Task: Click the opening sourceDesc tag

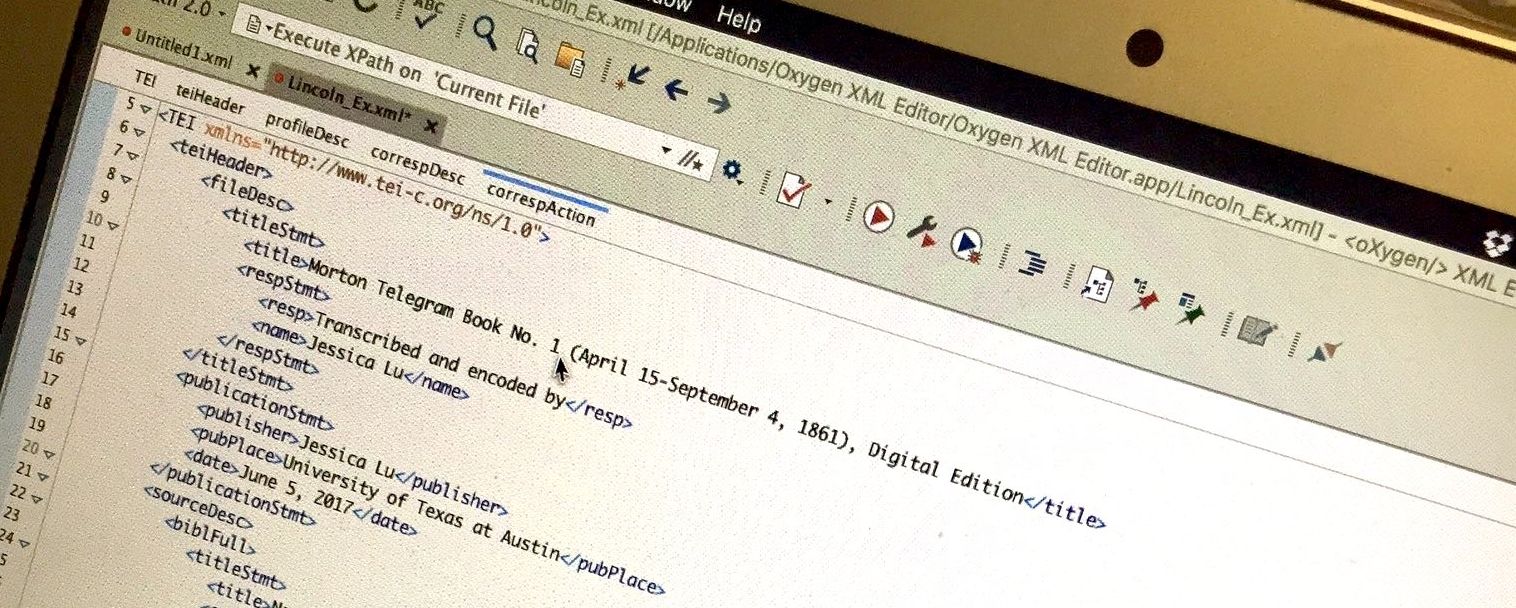Action: click(x=198, y=508)
